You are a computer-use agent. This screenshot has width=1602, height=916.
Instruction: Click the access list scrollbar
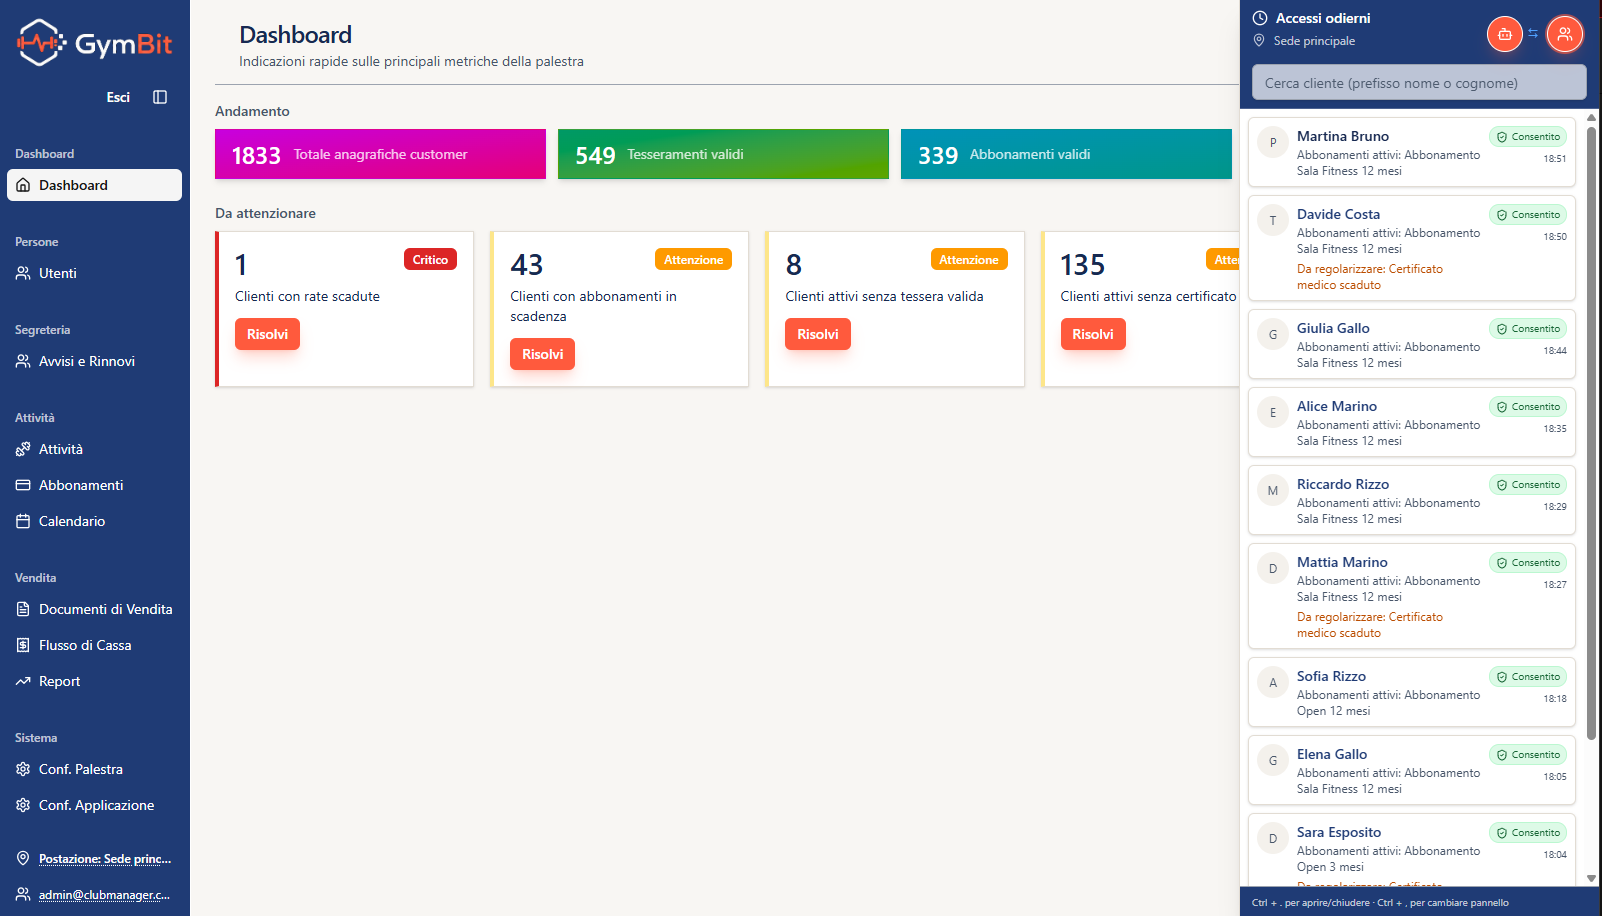1591,432
